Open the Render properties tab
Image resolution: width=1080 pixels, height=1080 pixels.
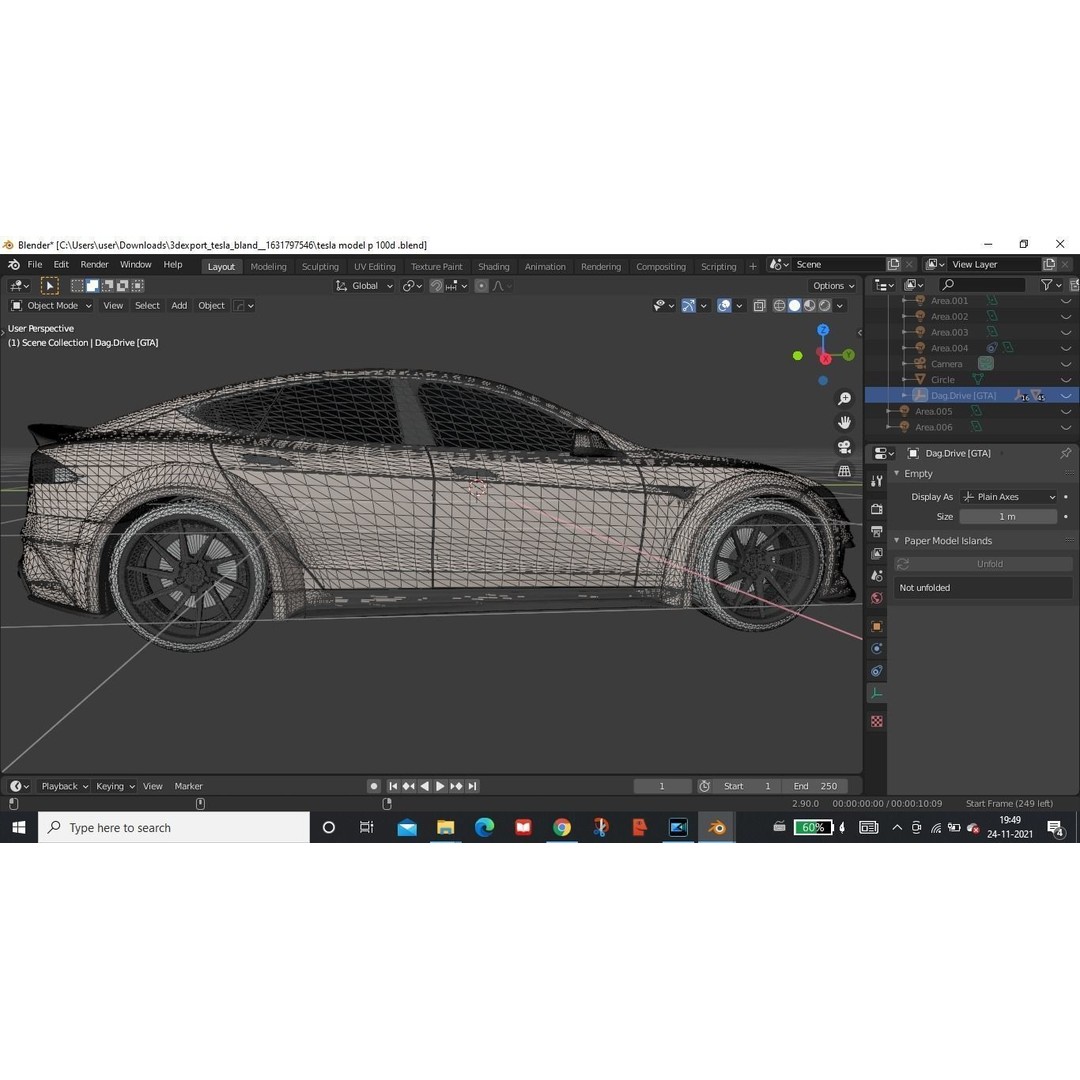(x=876, y=509)
